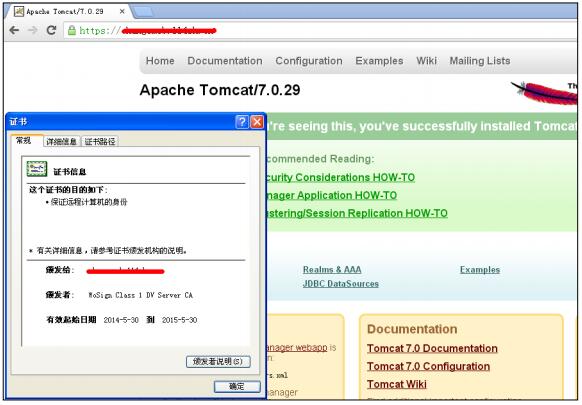Open Documentation in Tomcat navigation bar
The width and height of the screenshot is (582, 405).
click(225, 61)
